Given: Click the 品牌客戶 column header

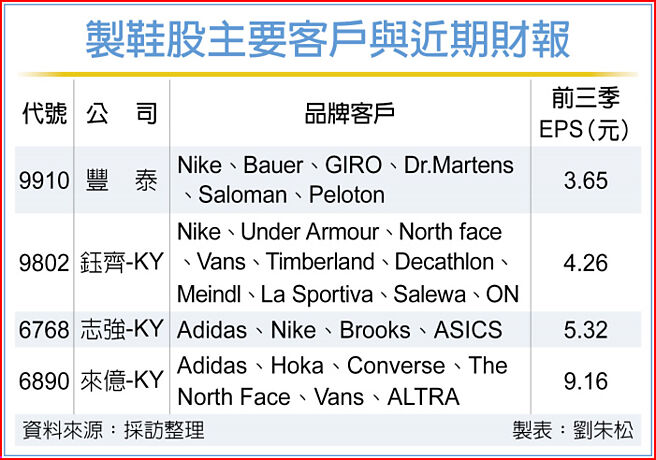Looking at the screenshot, I should pyautogui.click(x=349, y=114).
